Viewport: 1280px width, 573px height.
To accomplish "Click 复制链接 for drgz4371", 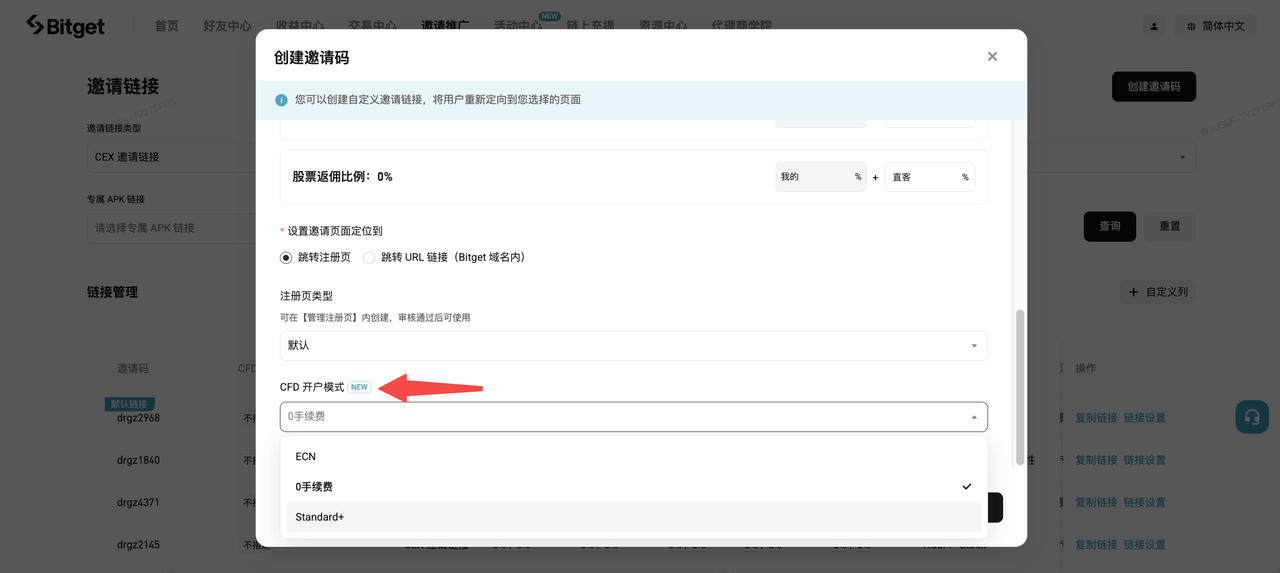I will 1096,503.
